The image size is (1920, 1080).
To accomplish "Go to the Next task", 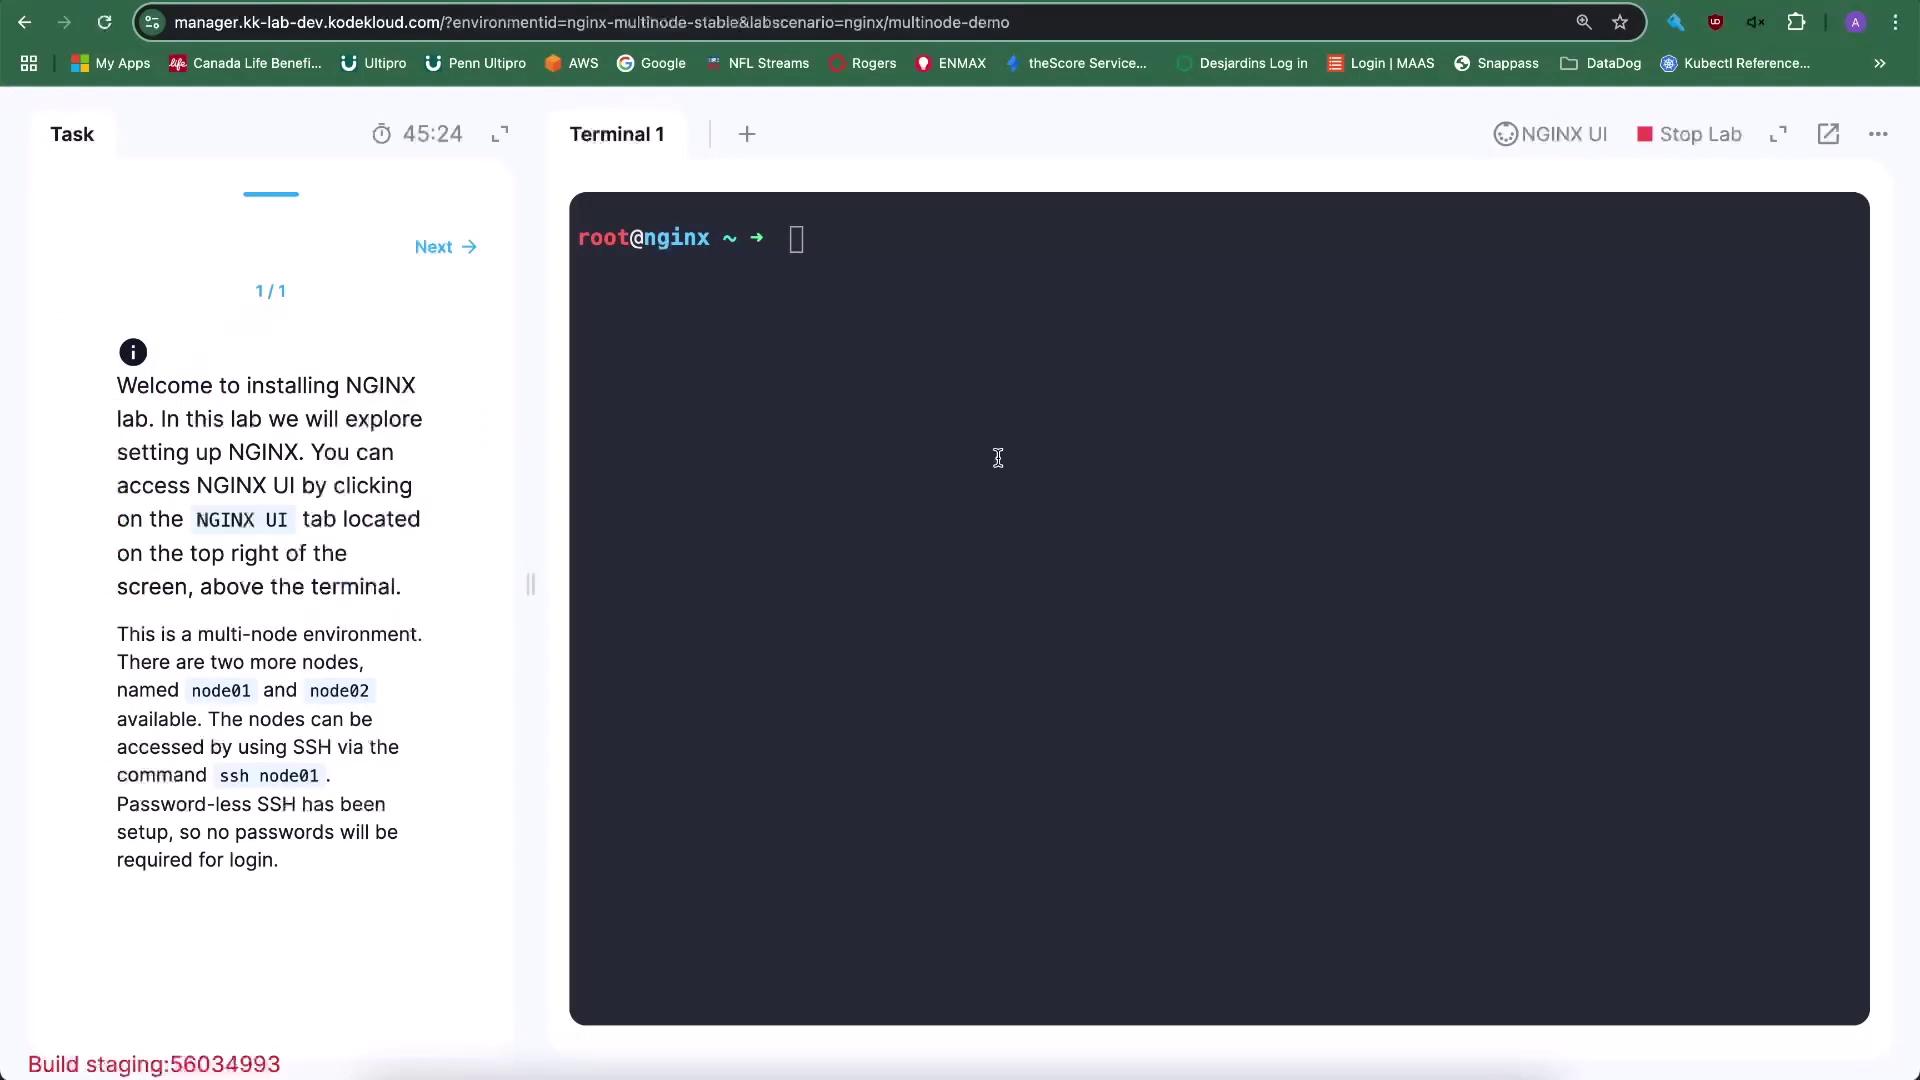I will point(445,247).
